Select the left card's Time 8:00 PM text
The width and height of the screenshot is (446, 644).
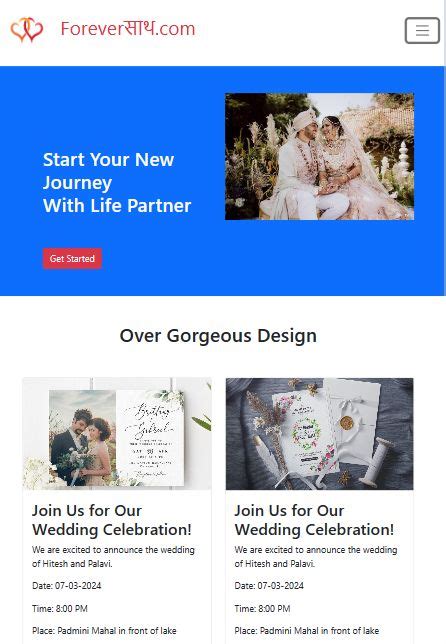pos(60,608)
